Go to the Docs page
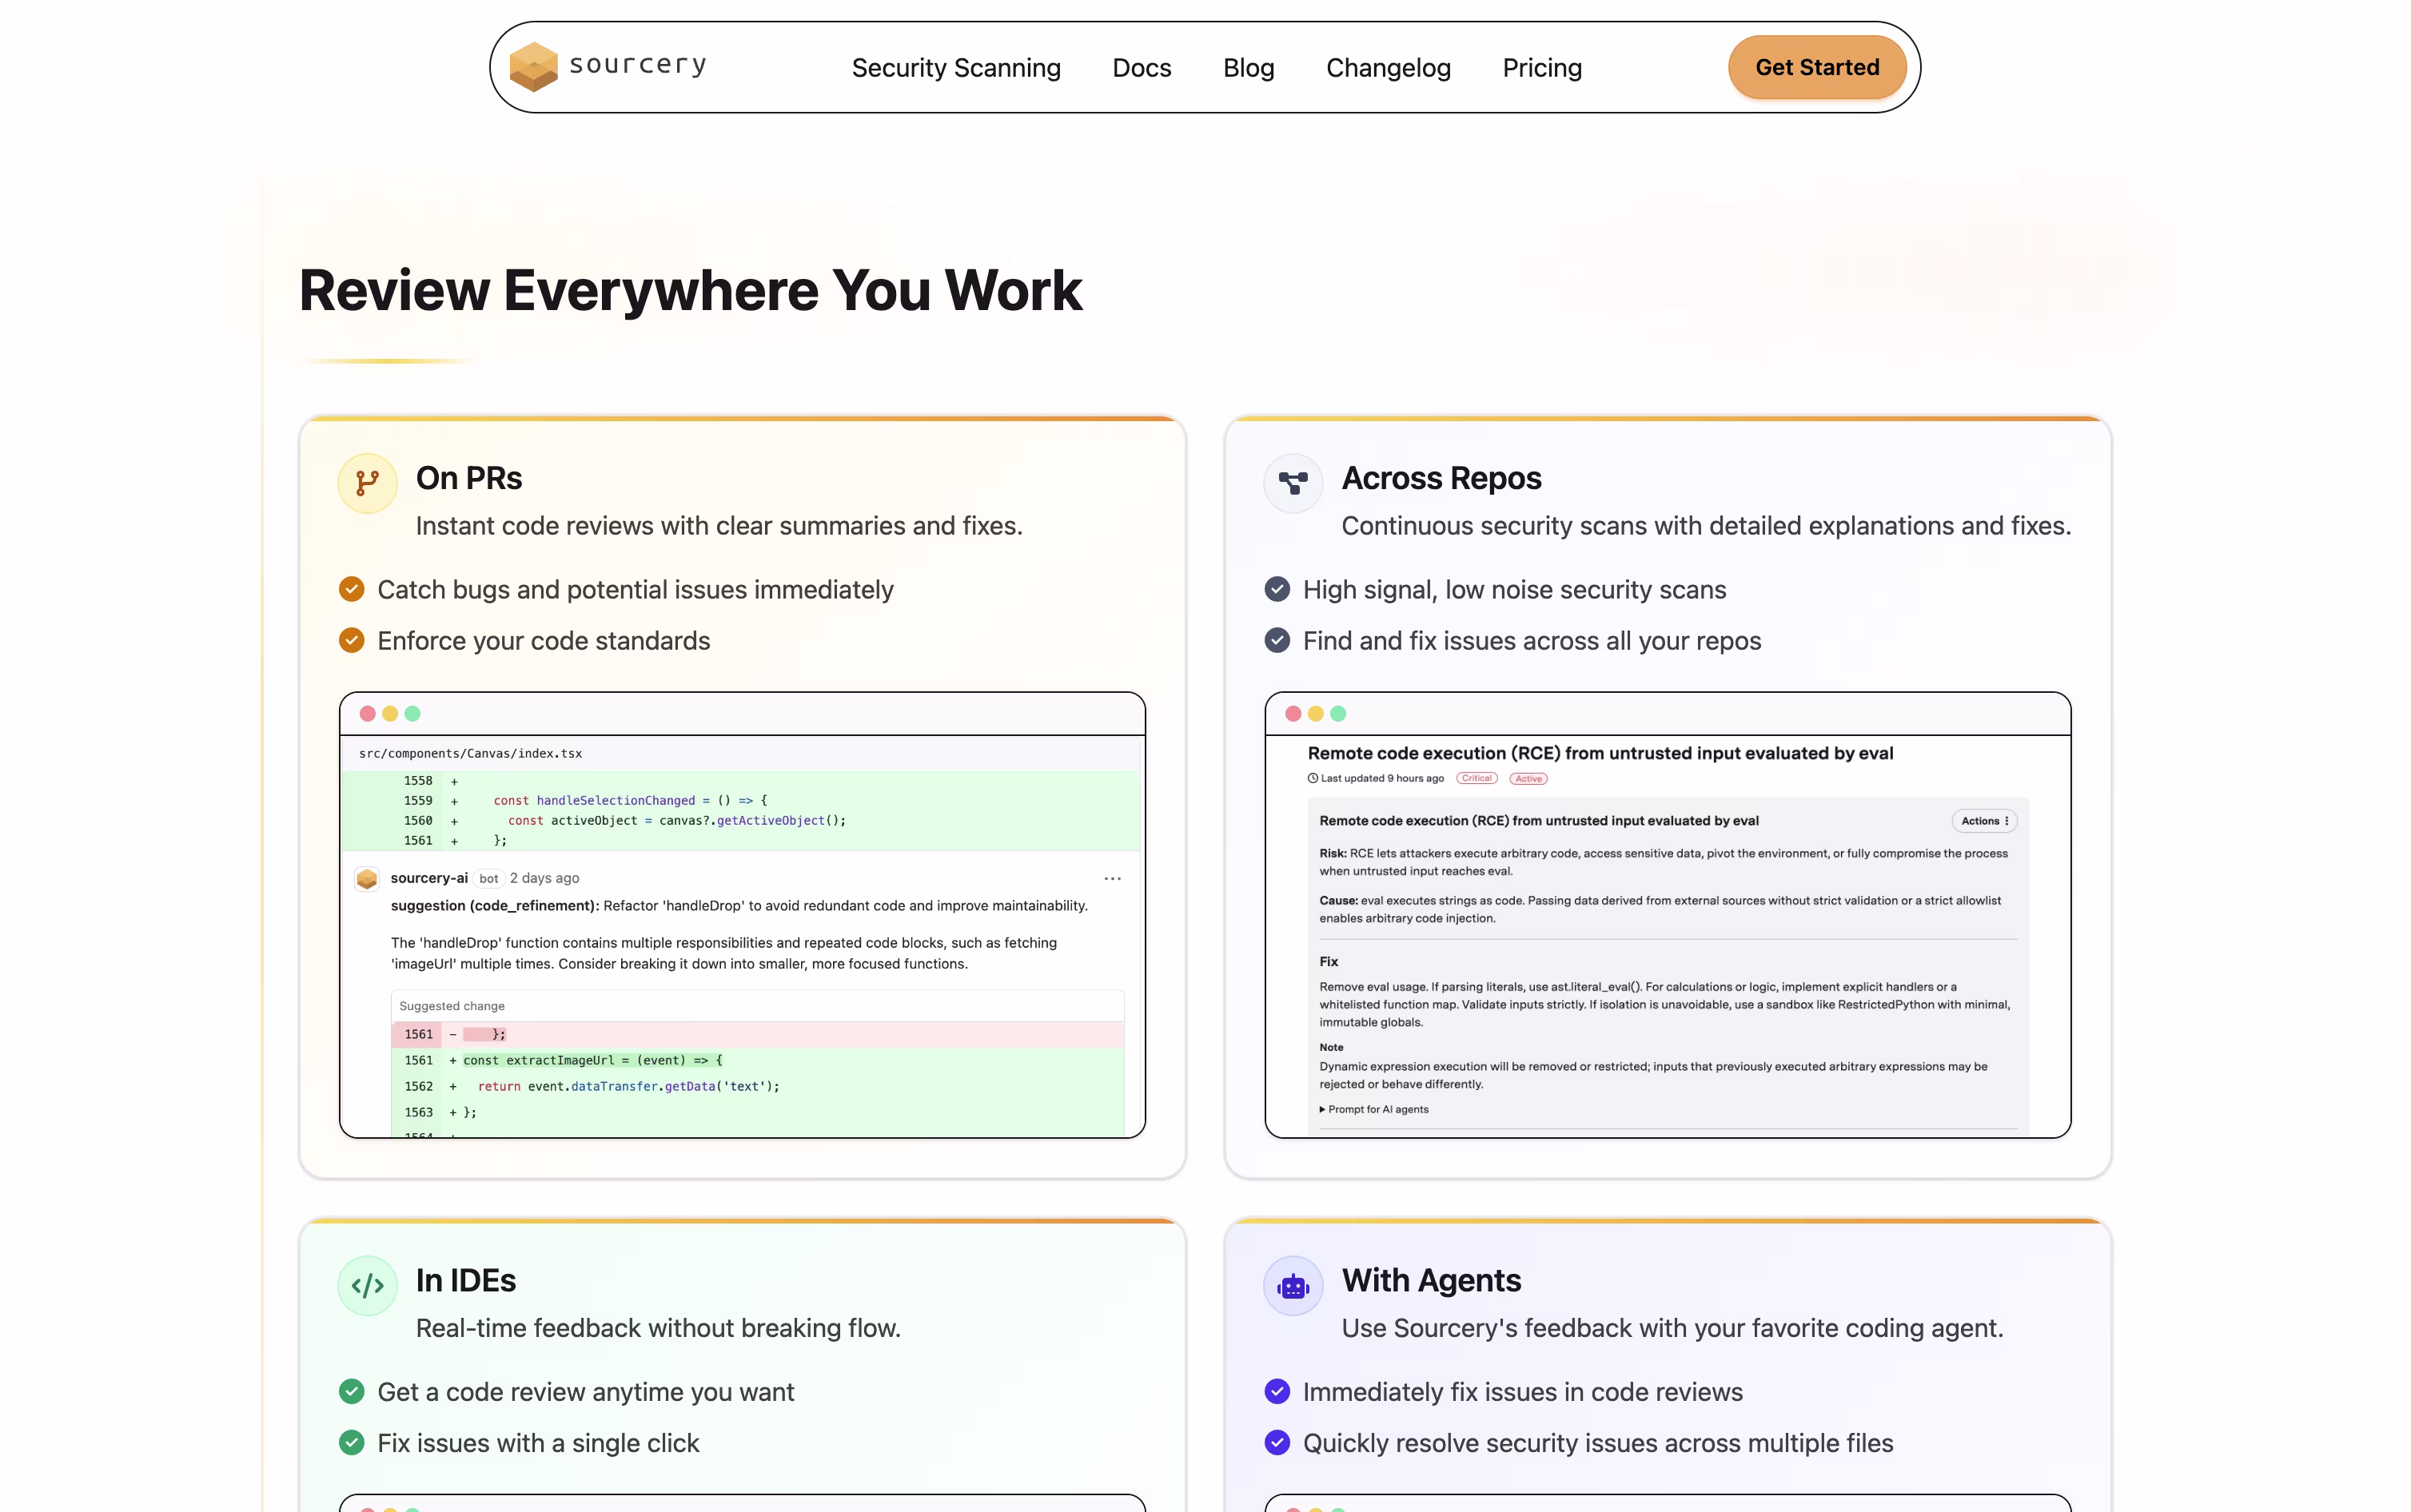2411x1512 pixels. pyautogui.click(x=1141, y=68)
